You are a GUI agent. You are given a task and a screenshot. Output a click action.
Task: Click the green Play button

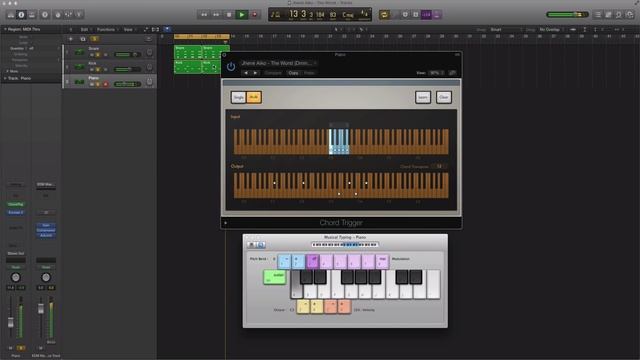click(242, 15)
